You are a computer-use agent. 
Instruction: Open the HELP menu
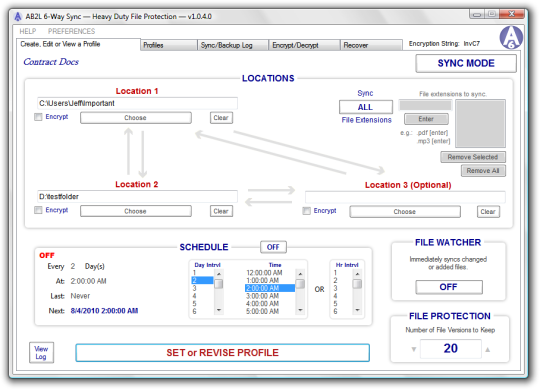(x=28, y=31)
